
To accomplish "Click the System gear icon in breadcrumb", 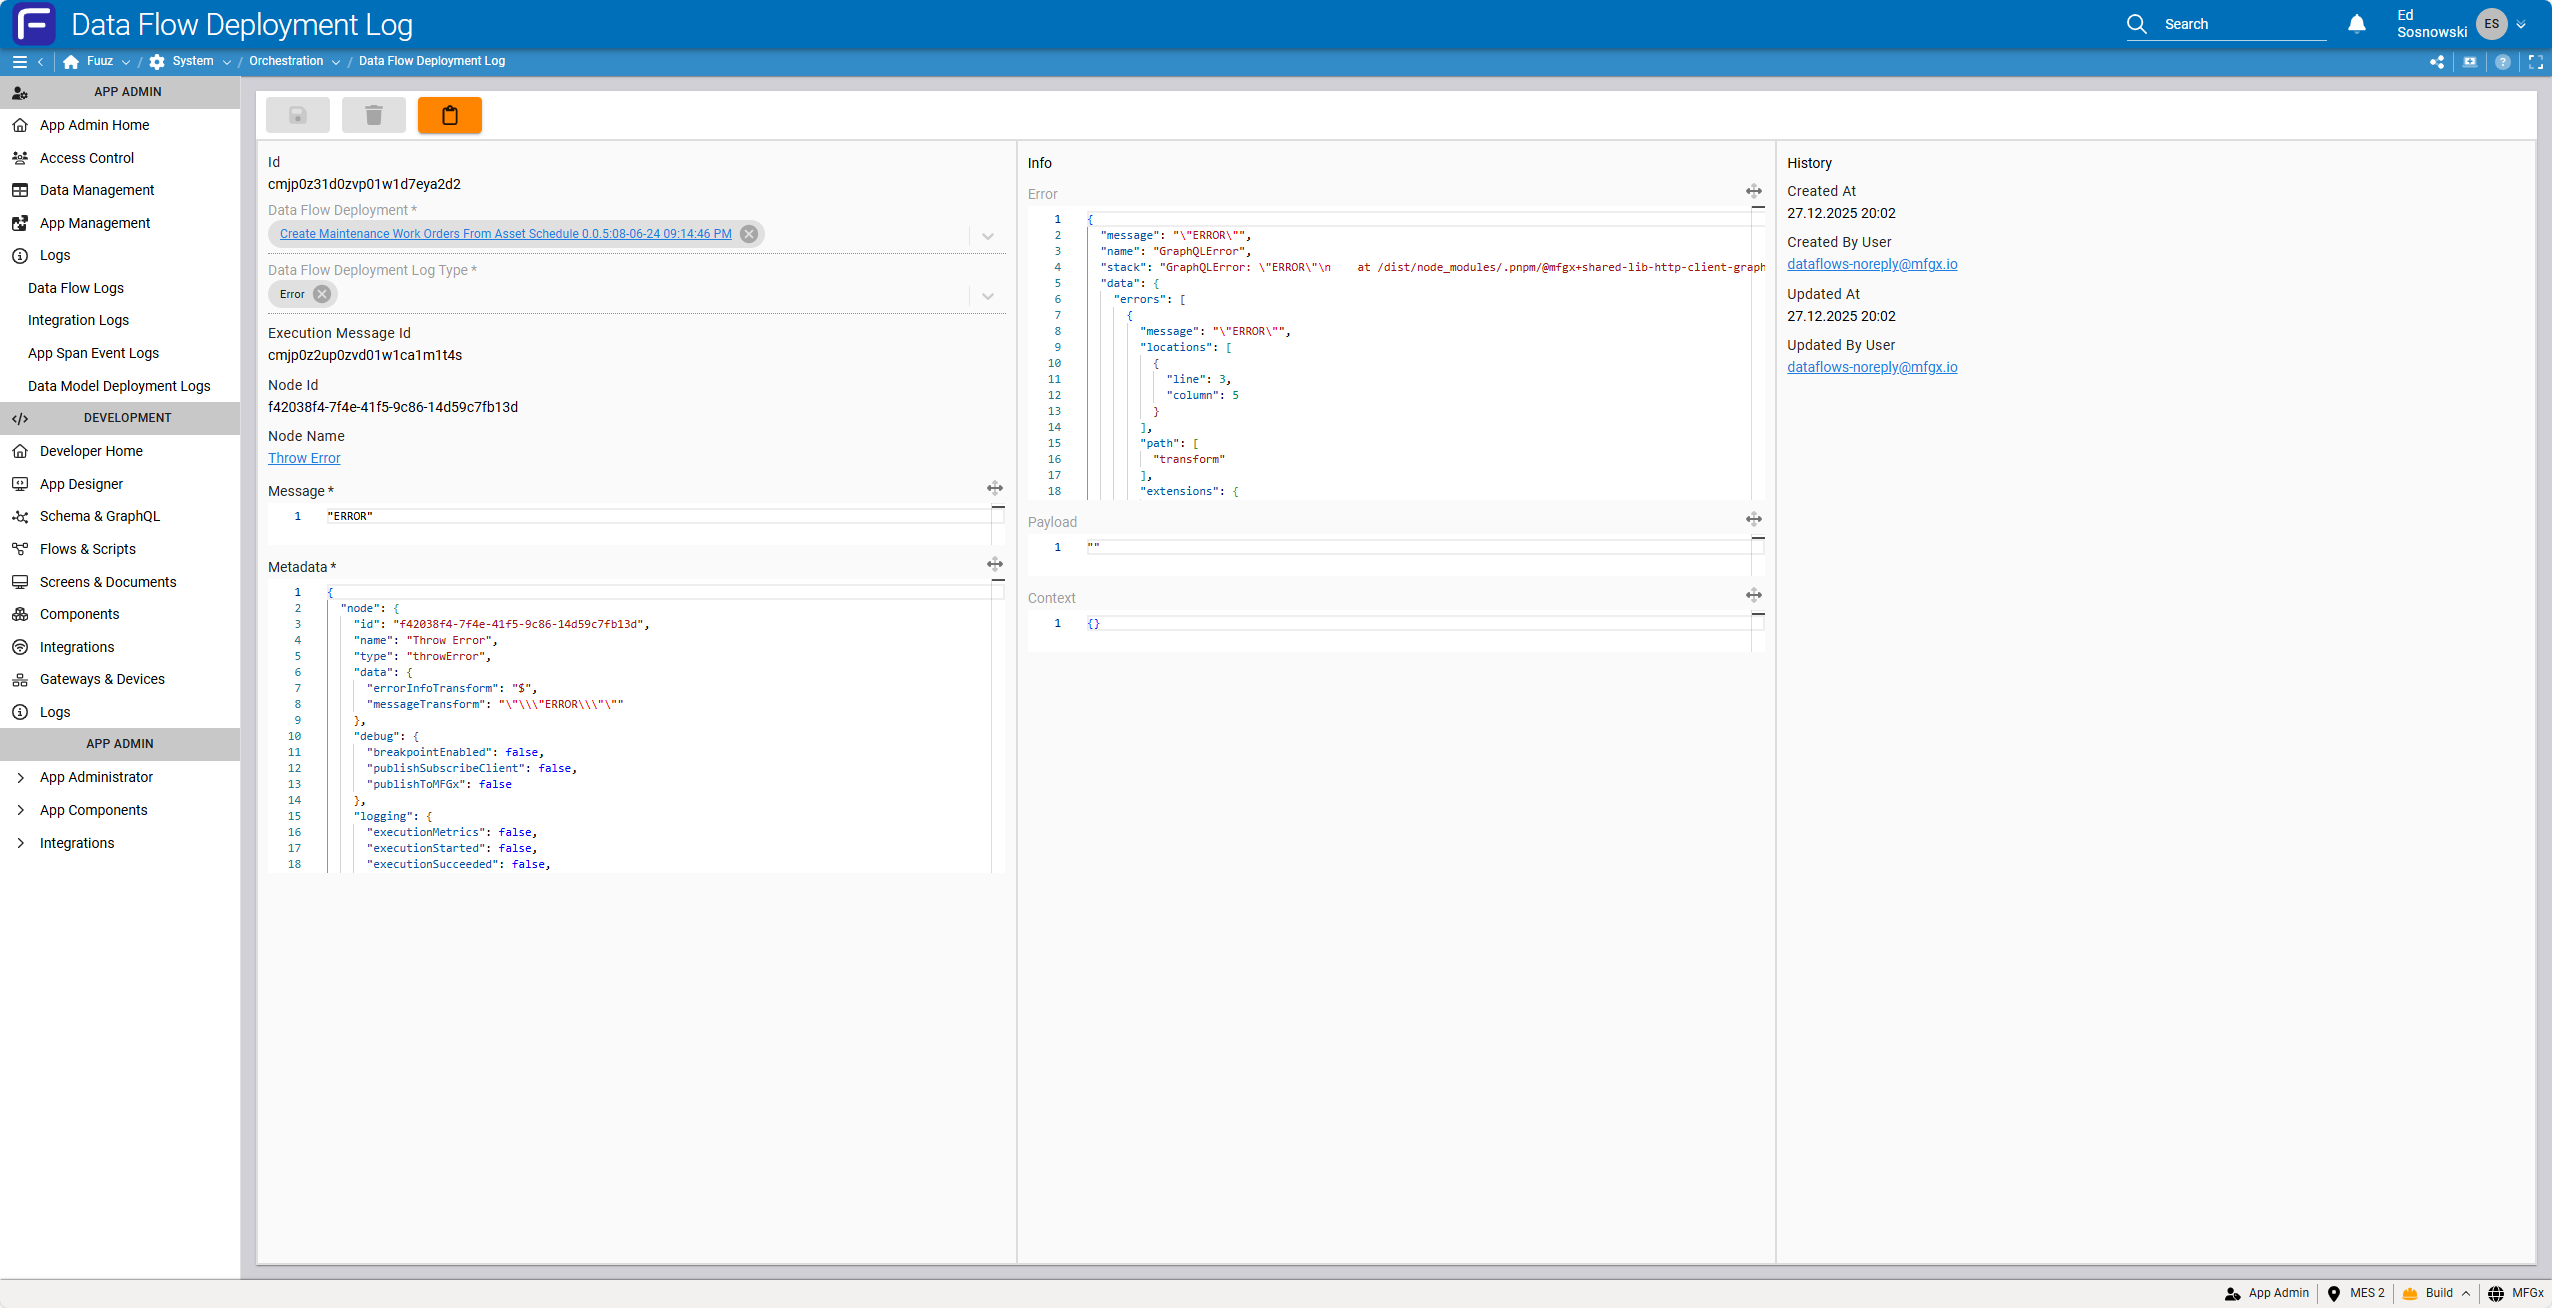I will click(157, 62).
